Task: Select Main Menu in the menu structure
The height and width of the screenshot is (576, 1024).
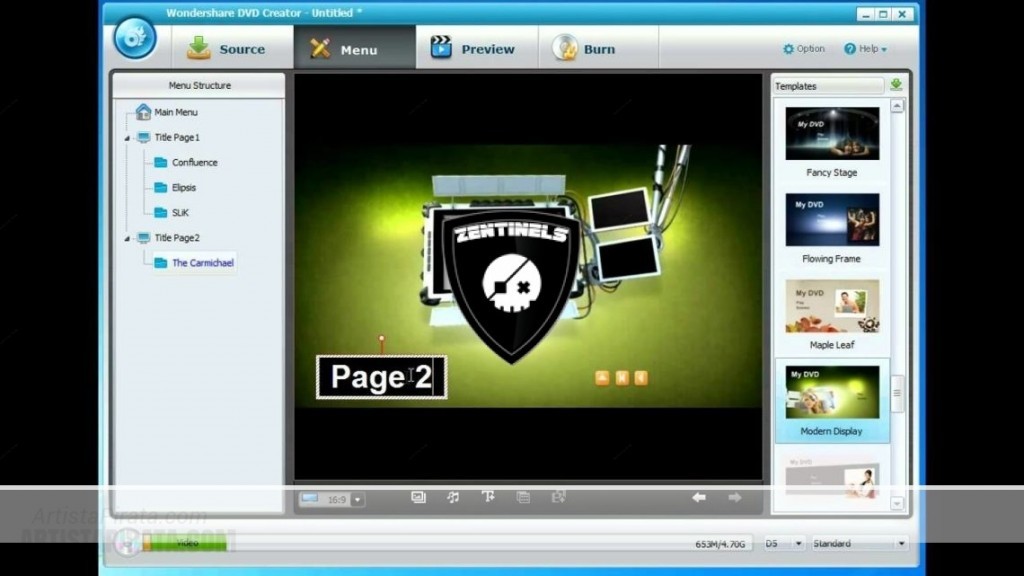Action: [176, 112]
